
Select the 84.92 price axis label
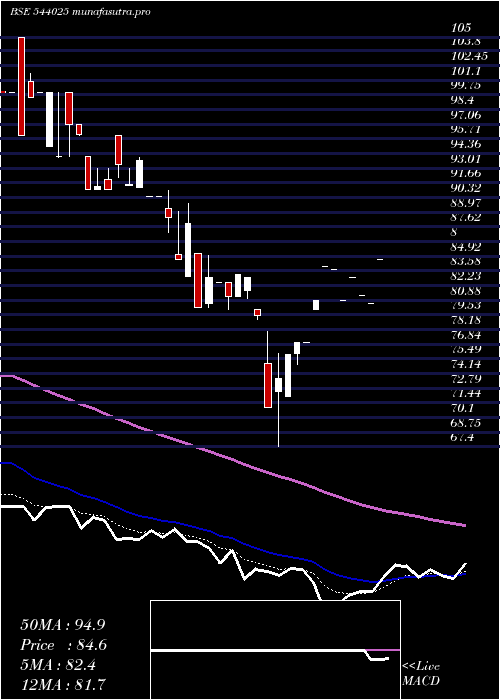(x=466, y=247)
